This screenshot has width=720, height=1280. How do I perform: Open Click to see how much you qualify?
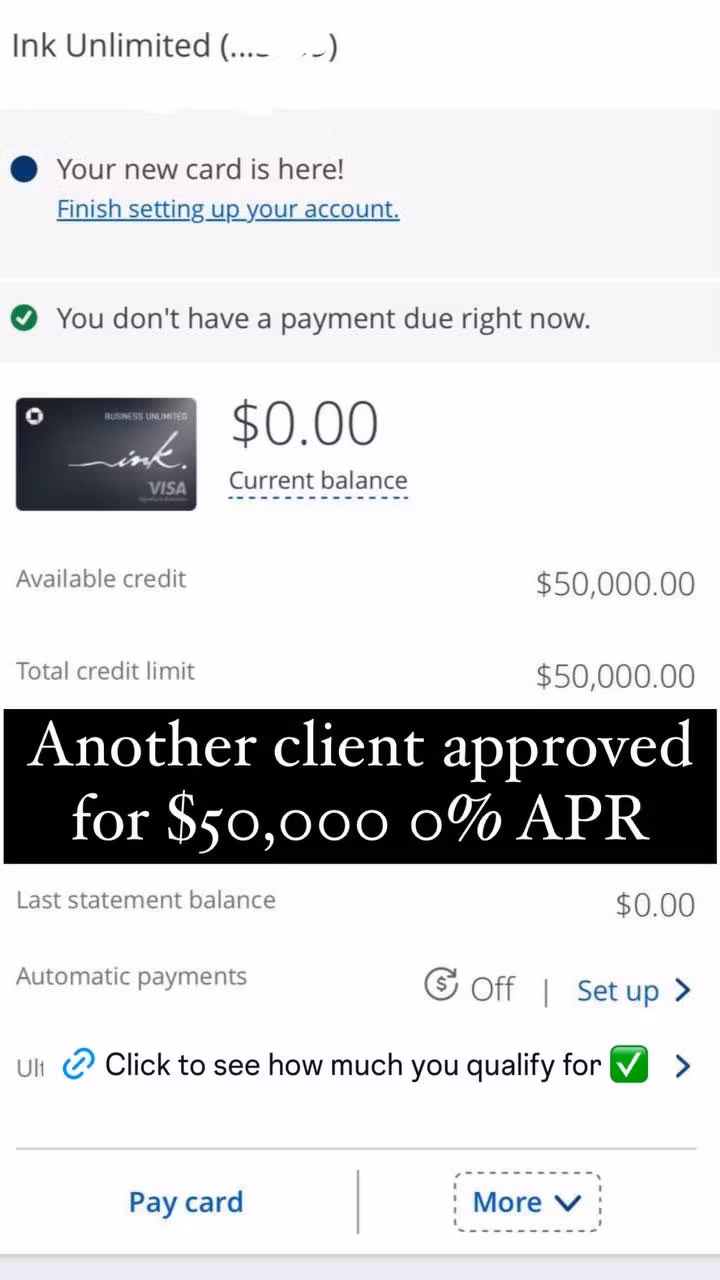tap(353, 1066)
